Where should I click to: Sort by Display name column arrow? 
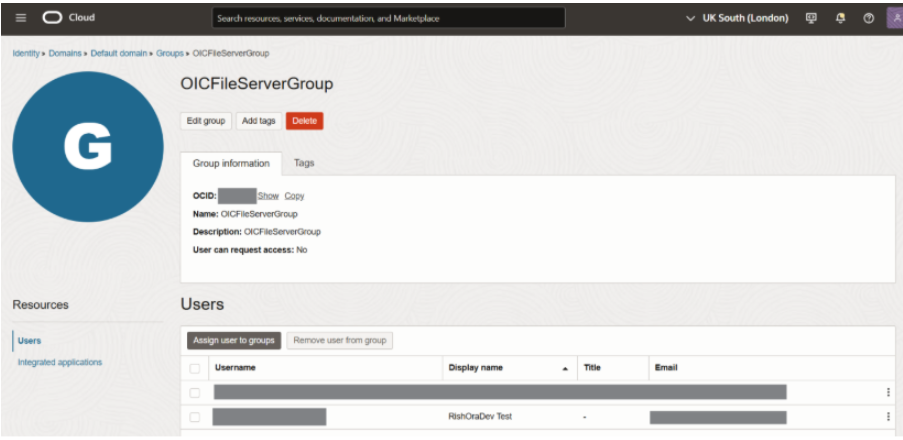point(566,369)
